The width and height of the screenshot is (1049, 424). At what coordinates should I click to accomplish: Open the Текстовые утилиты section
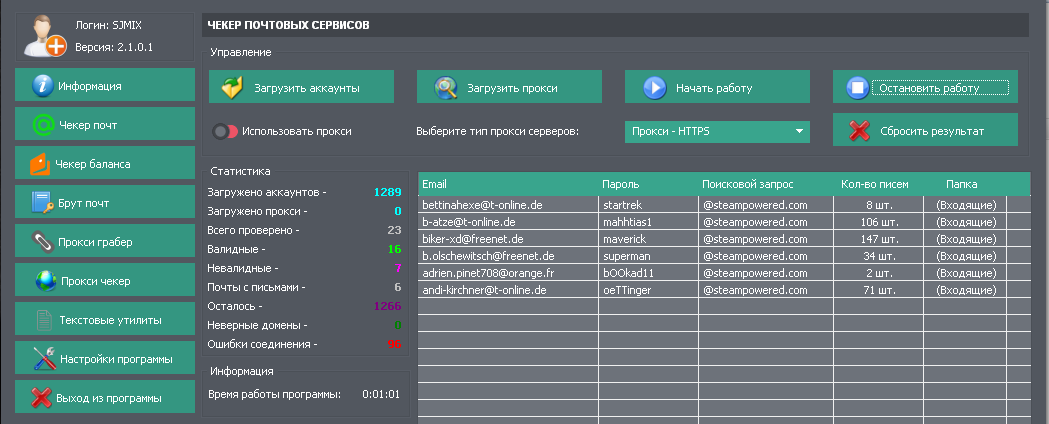104,320
